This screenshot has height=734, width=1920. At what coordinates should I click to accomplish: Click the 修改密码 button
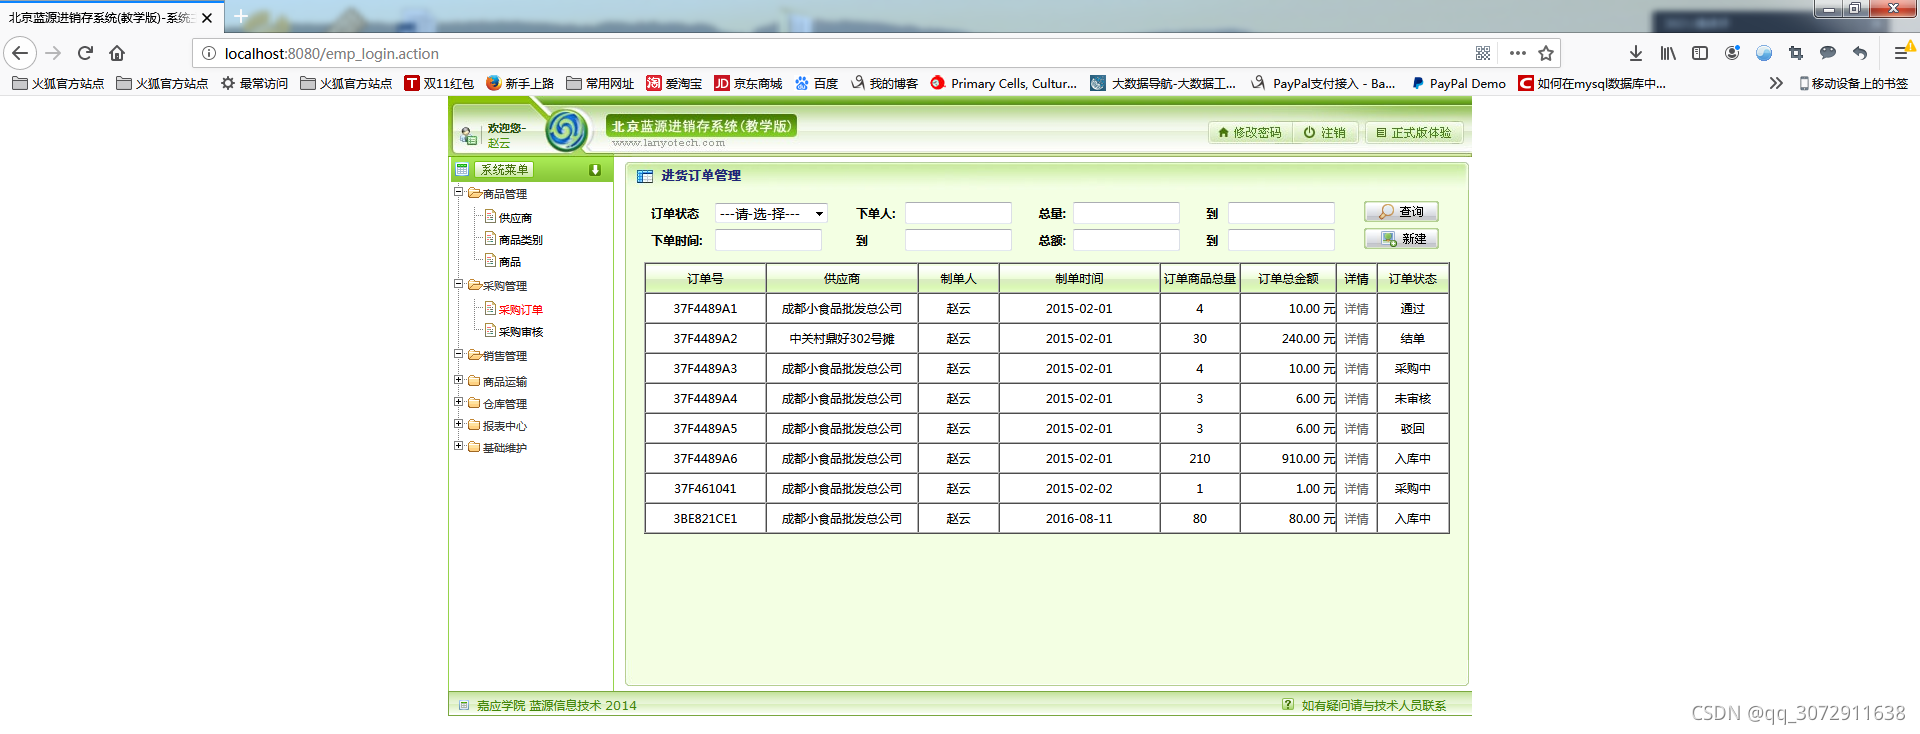(1250, 132)
